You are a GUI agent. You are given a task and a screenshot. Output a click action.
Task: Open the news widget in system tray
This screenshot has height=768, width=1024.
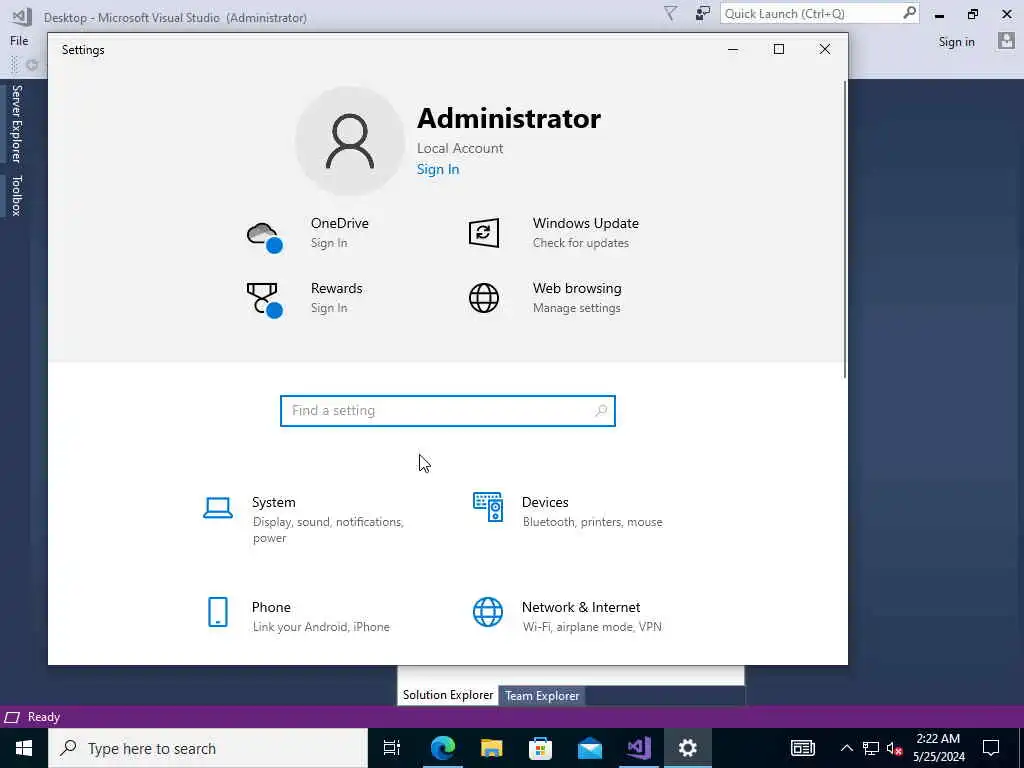point(803,748)
